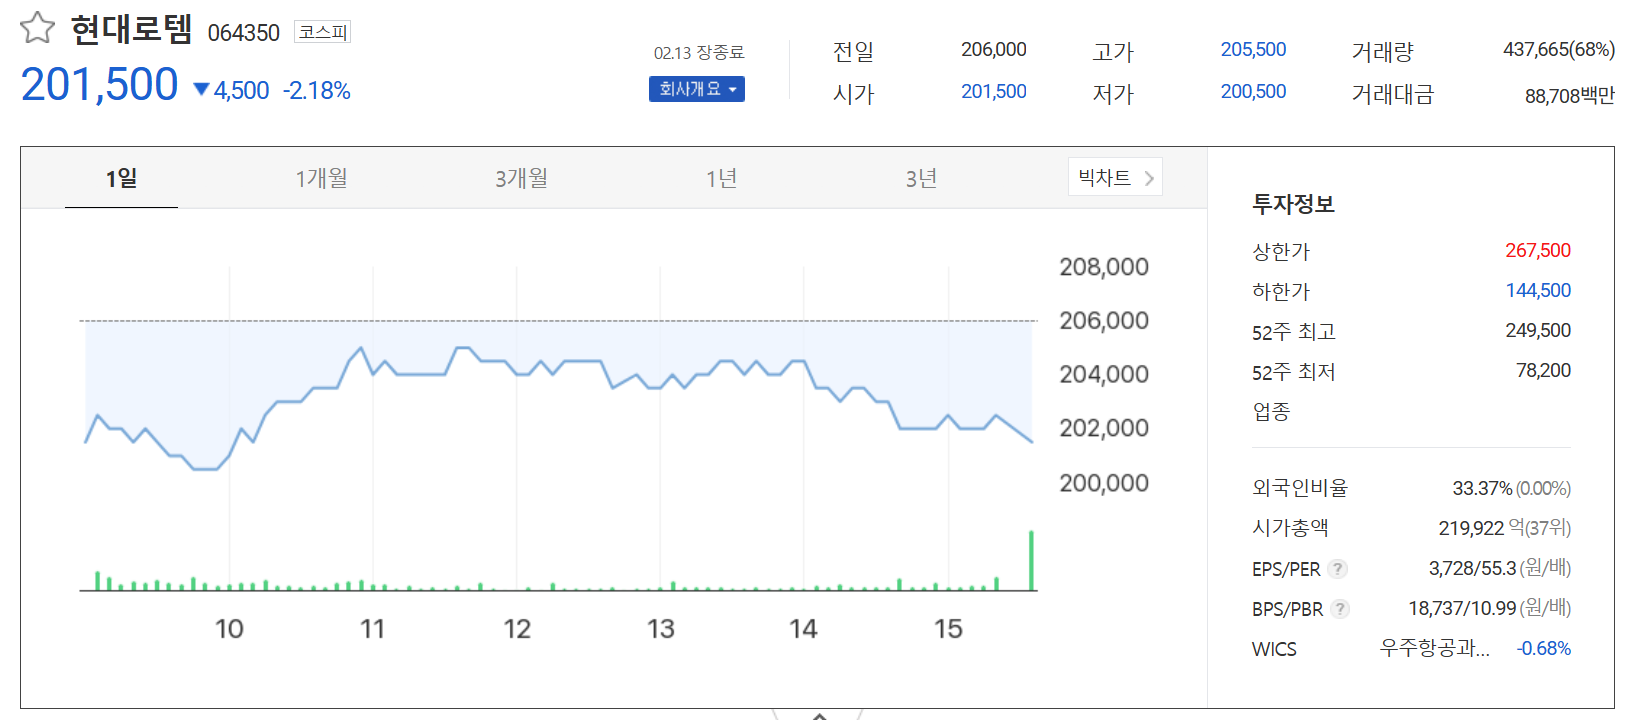Switch to the 3년 chart tab

(x=921, y=178)
